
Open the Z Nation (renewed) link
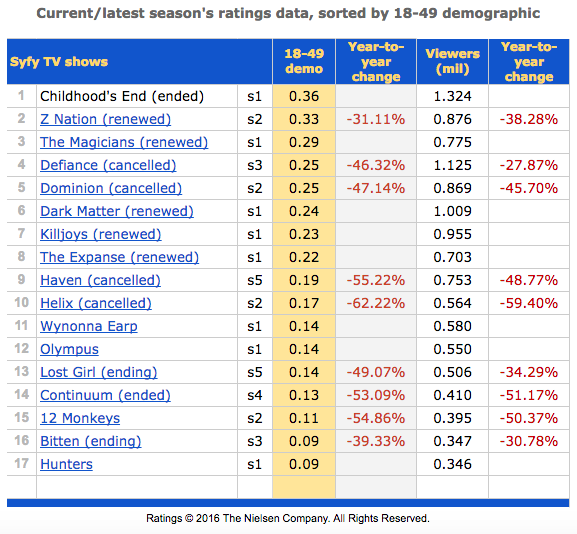click(106, 119)
